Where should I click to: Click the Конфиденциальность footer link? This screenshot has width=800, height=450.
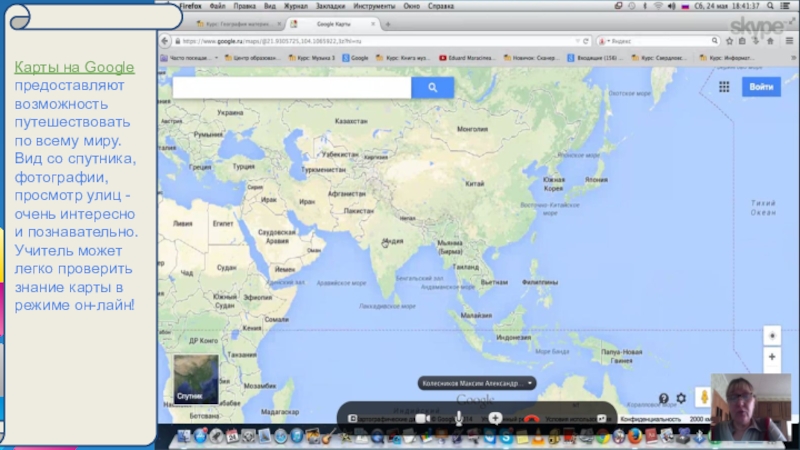[651, 419]
